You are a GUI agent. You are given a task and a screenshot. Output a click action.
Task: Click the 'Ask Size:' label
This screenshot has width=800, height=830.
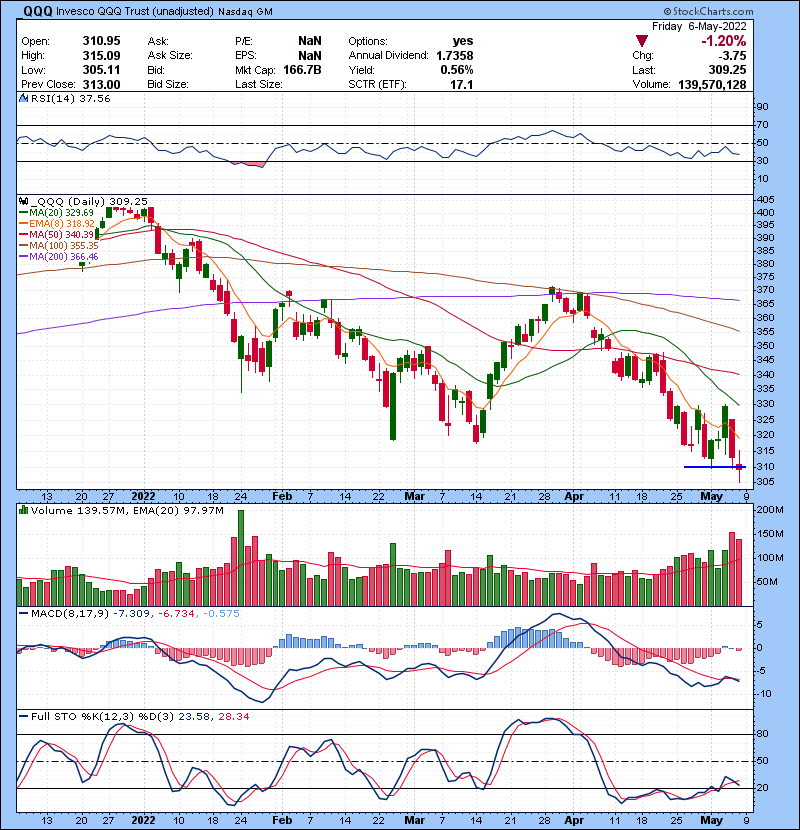tap(170, 56)
